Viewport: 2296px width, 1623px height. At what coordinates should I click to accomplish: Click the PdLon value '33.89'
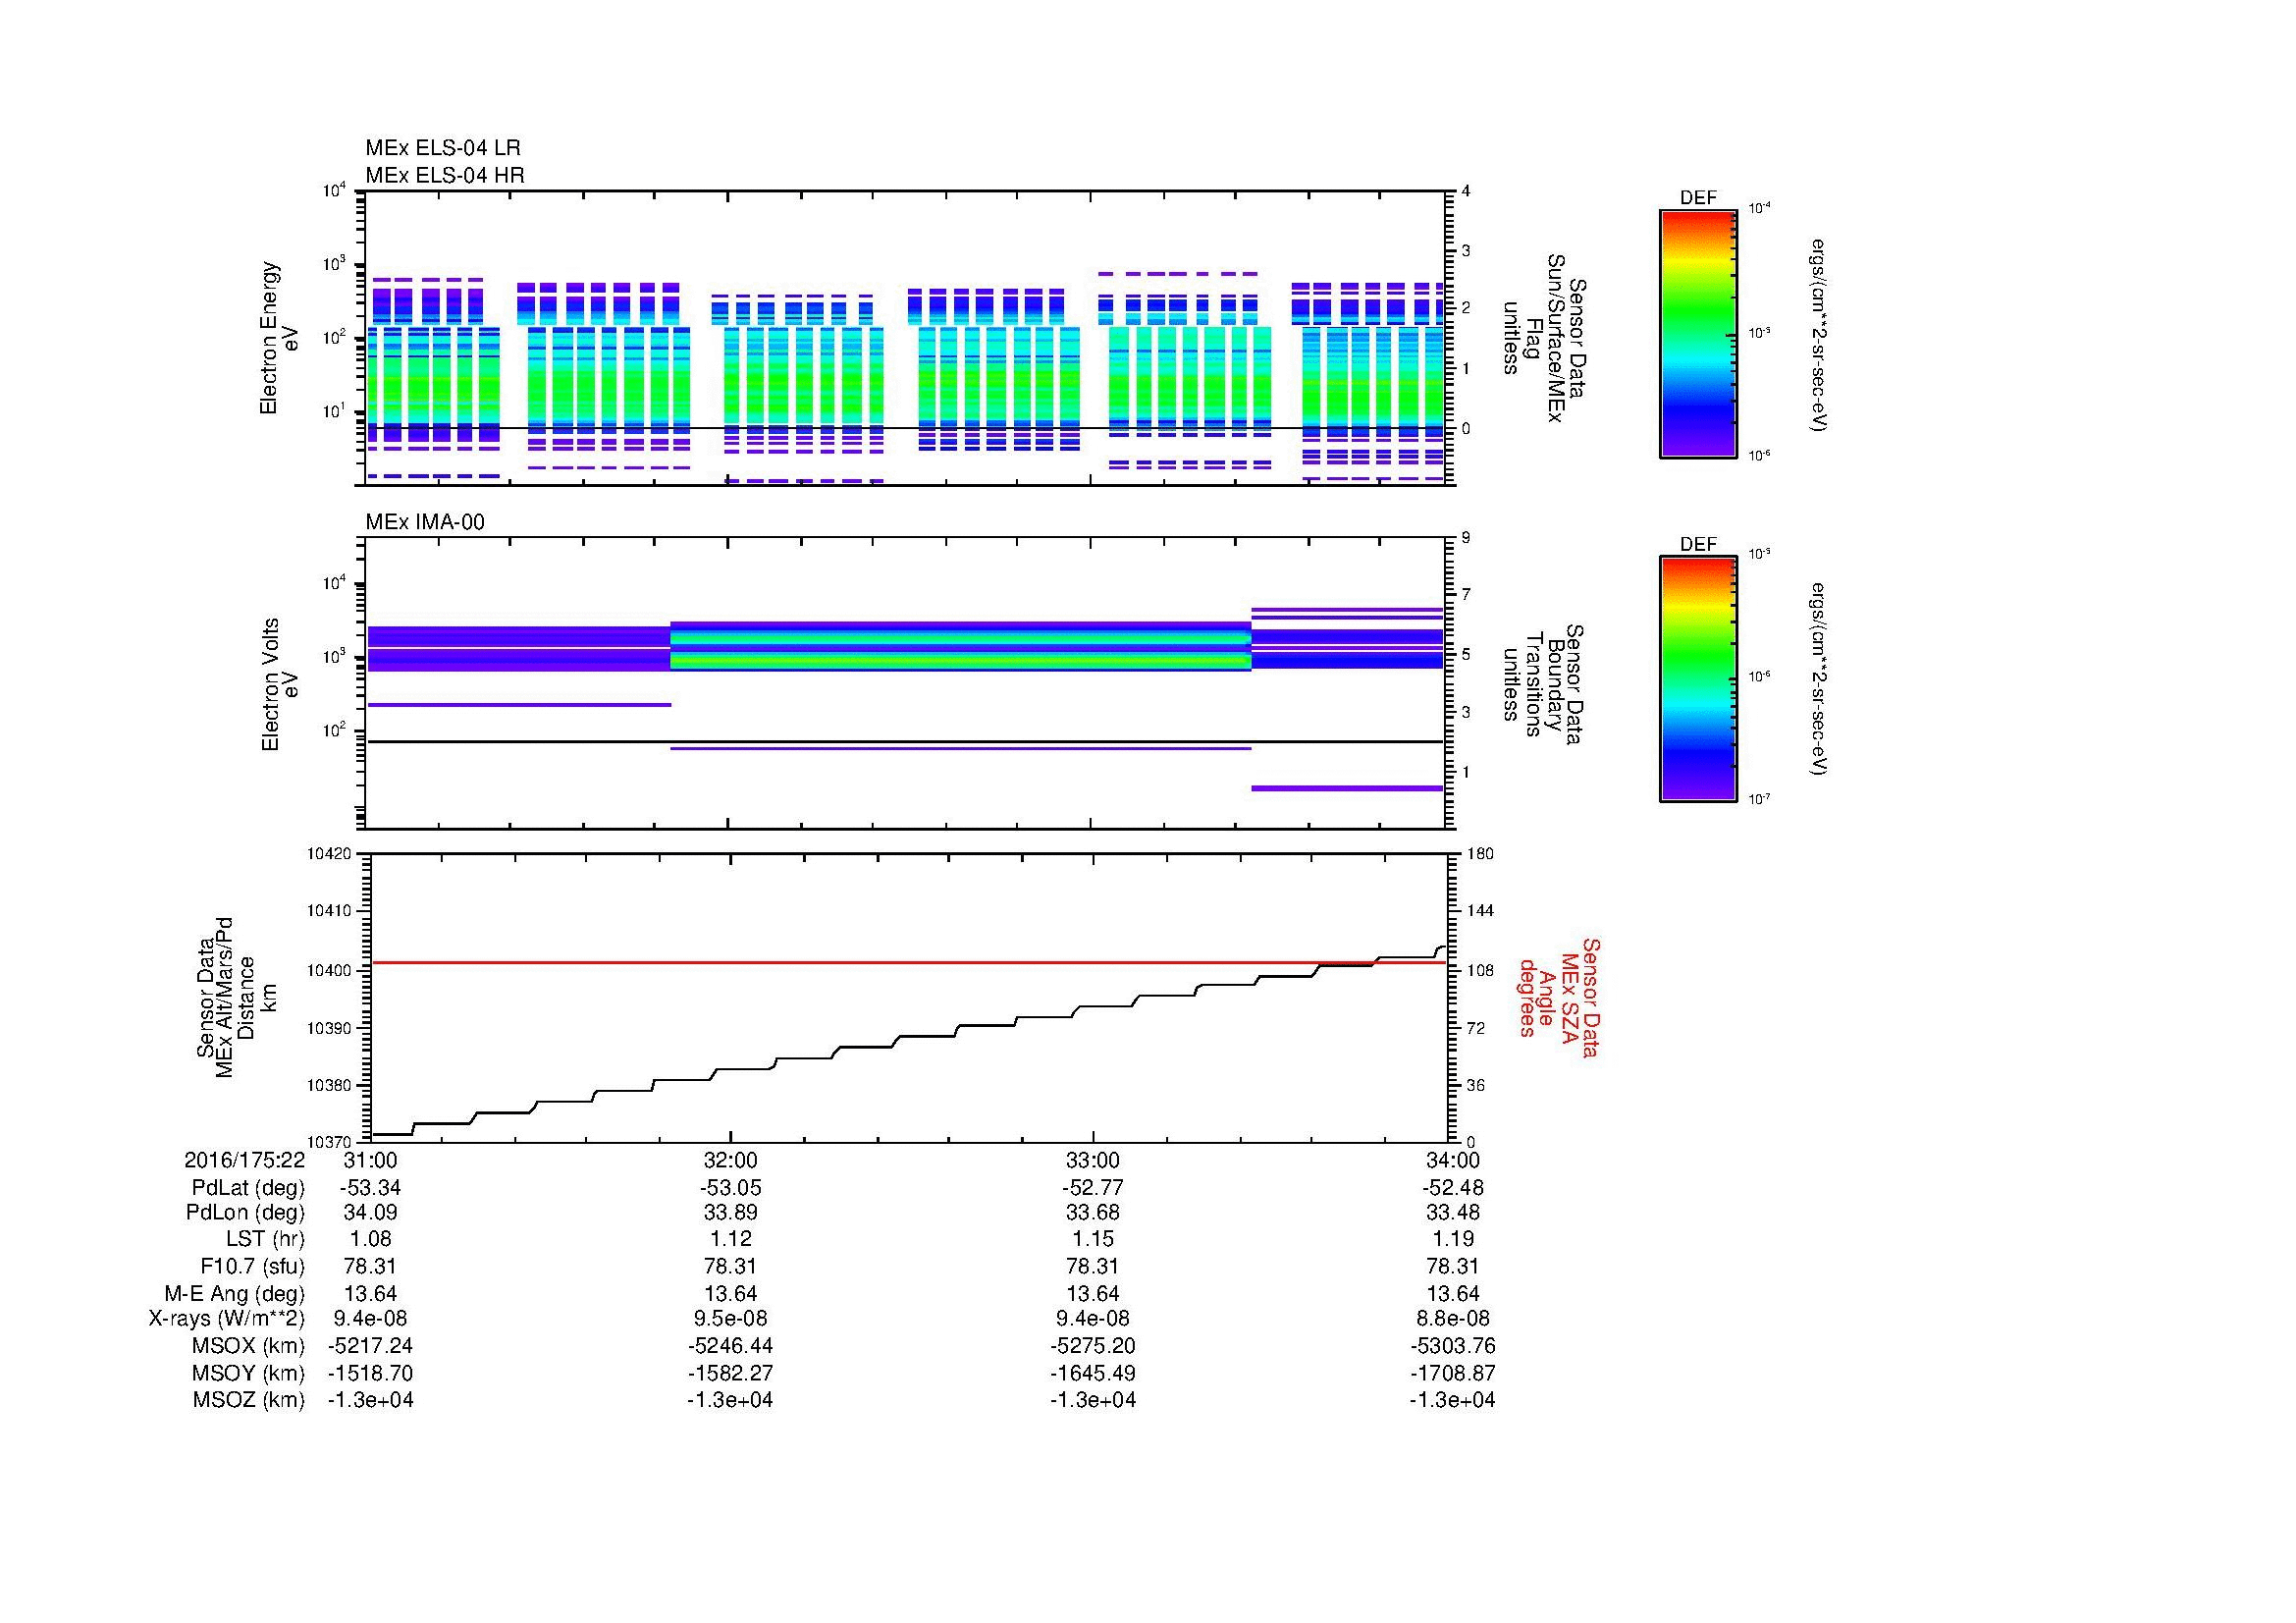click(x=731, y=1213)
